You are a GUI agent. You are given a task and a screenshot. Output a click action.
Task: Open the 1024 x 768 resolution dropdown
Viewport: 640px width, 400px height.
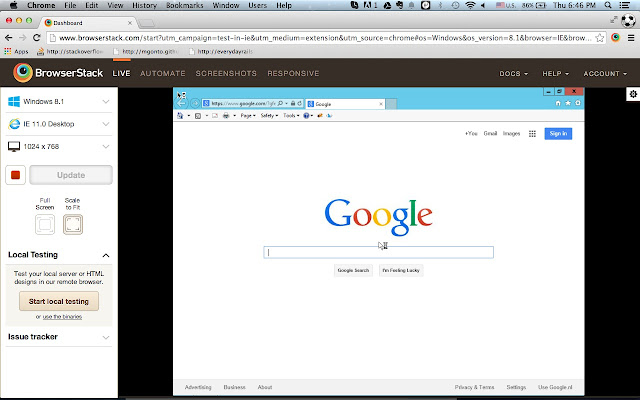59,147
